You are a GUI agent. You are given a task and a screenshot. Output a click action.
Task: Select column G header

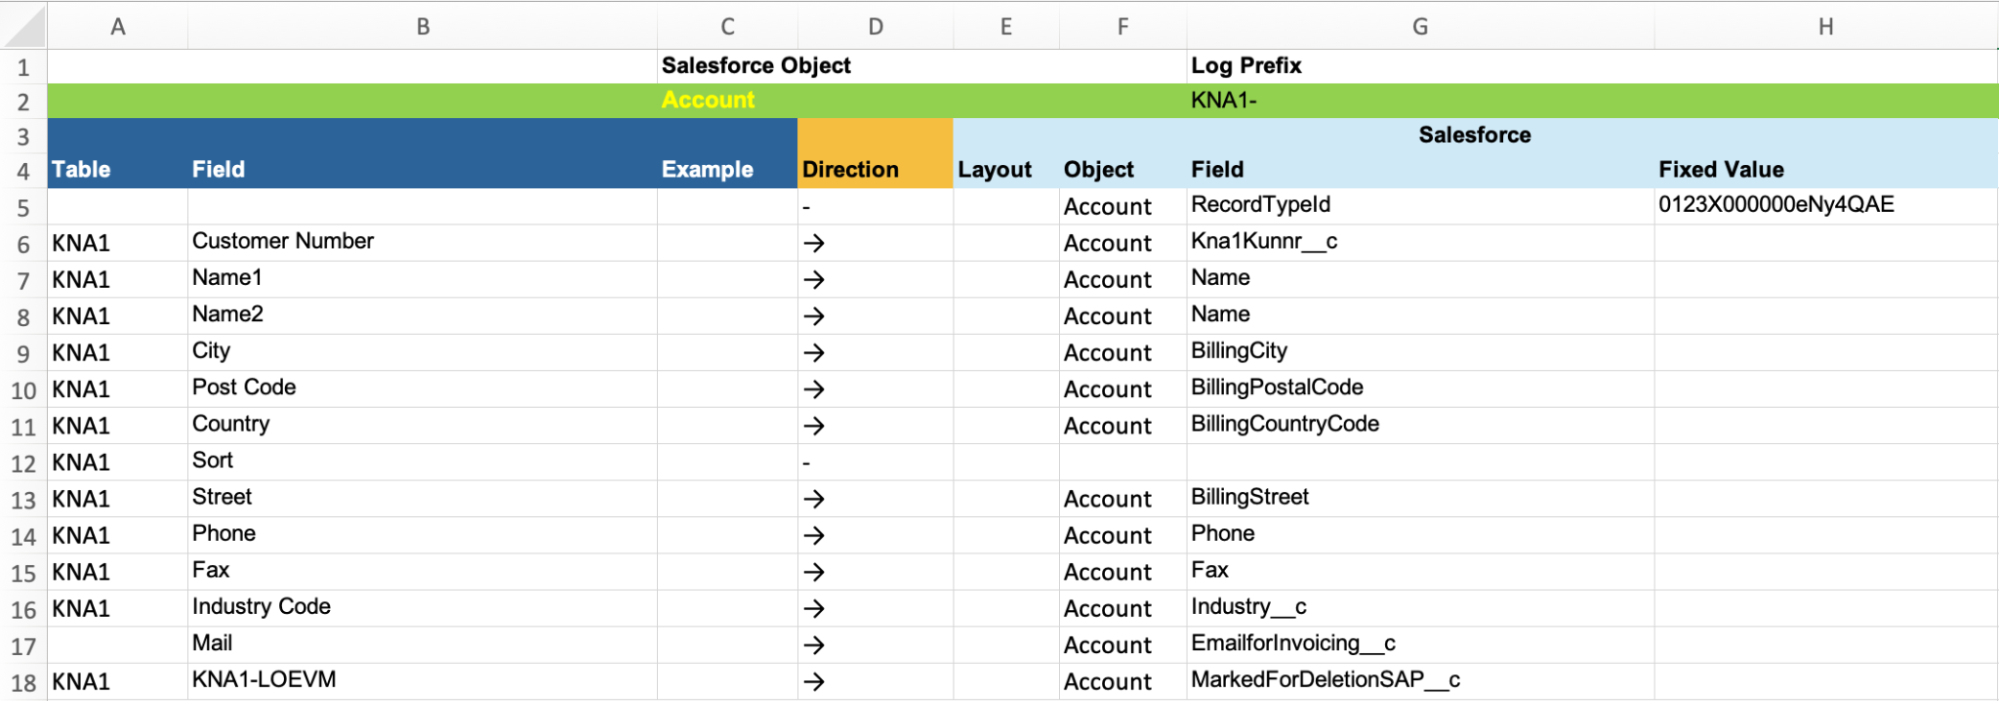pos(1420,27)
